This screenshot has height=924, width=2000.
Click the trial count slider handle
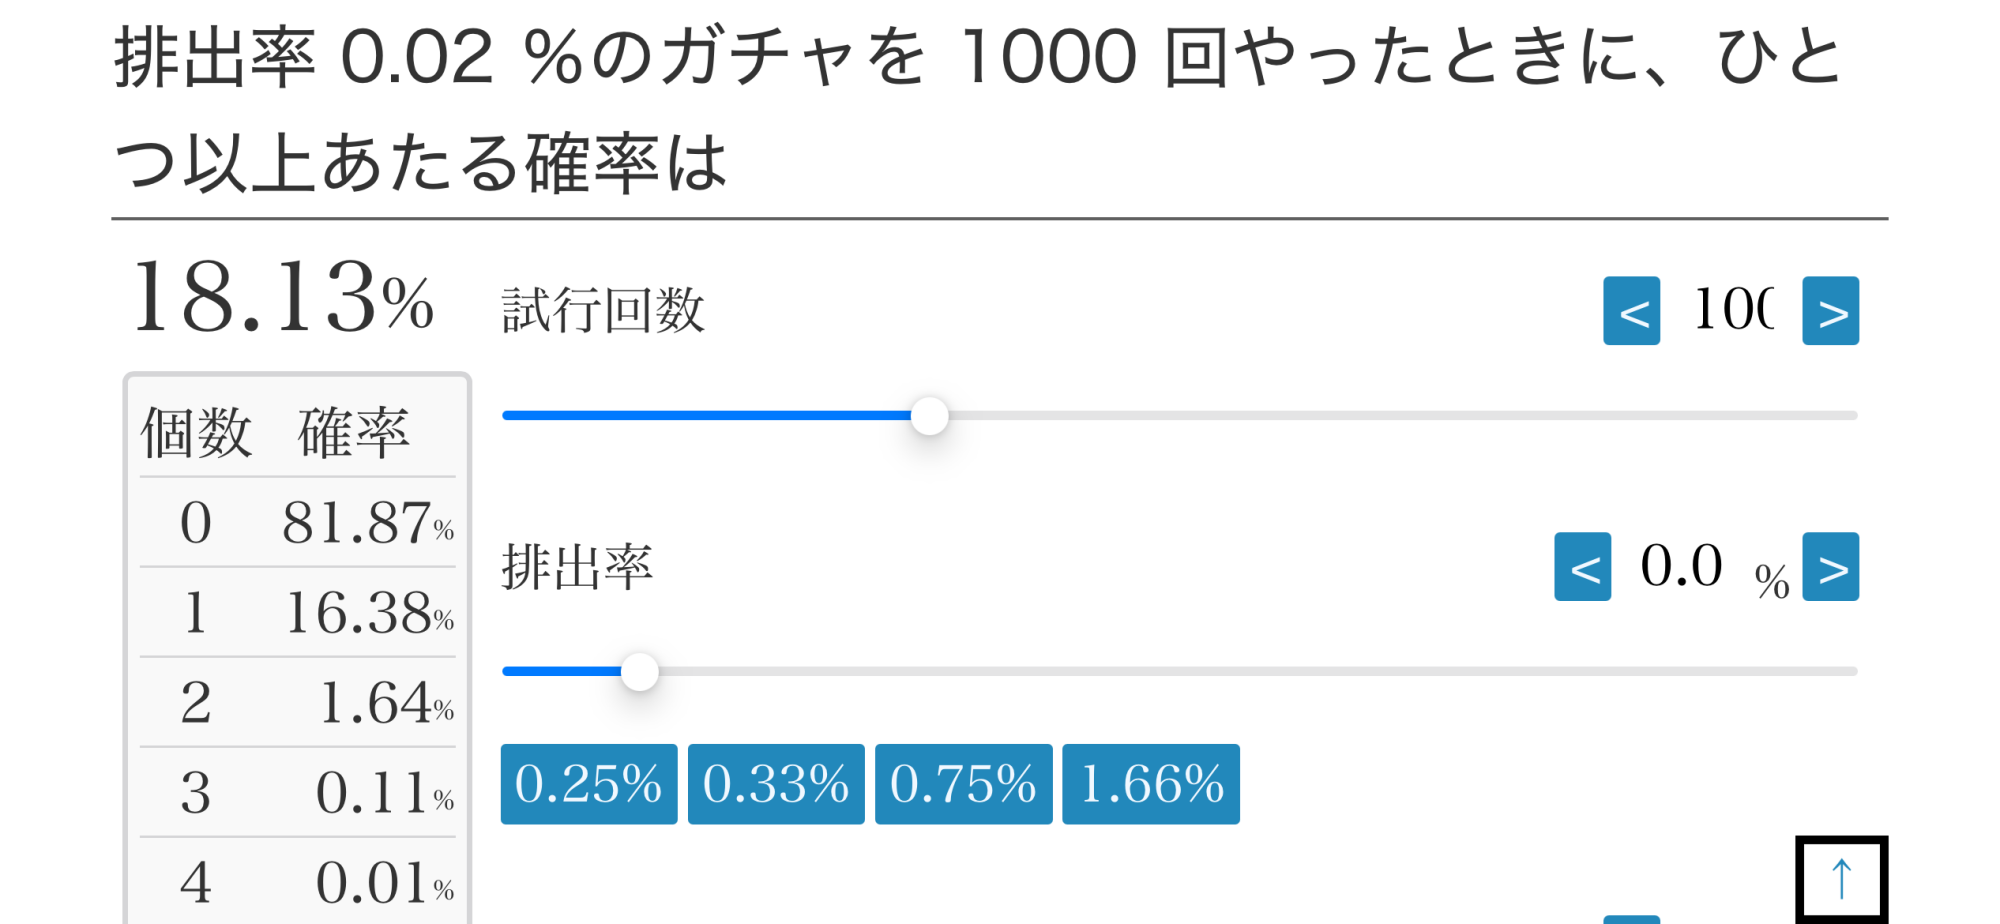click(x=929, y=416)
